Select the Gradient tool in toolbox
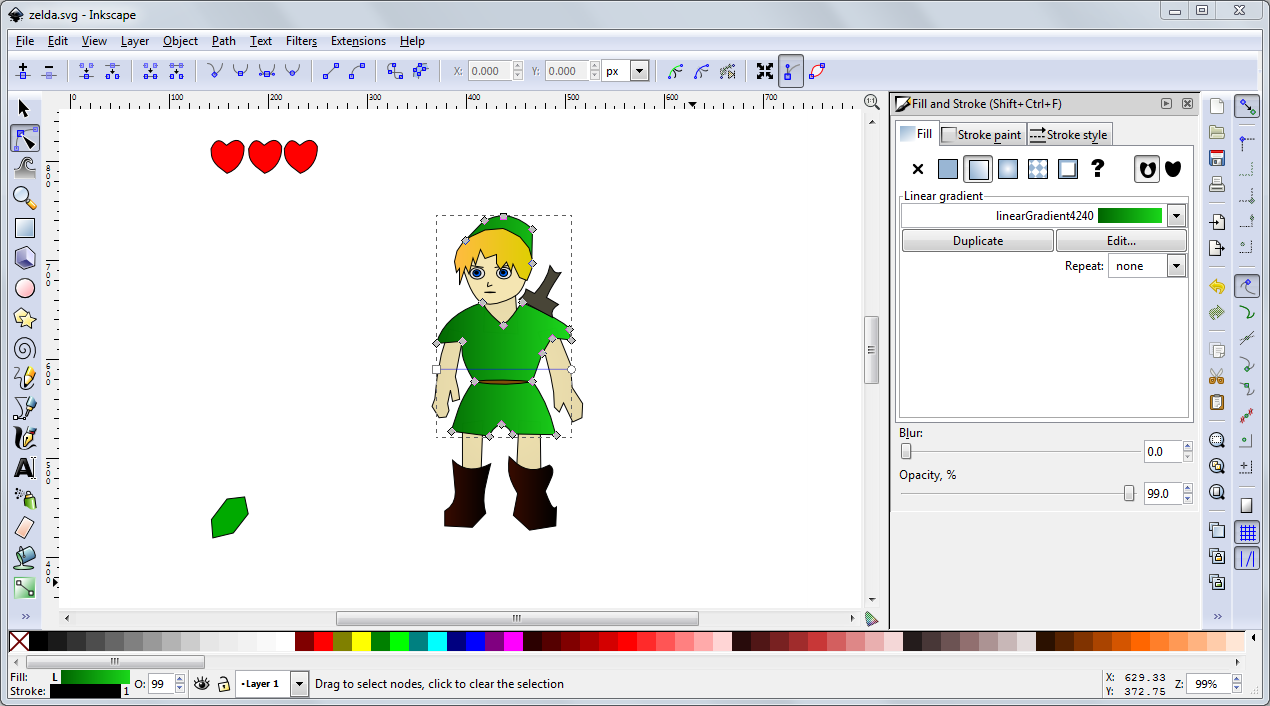The image size is (1270, 706). [25, 588]
